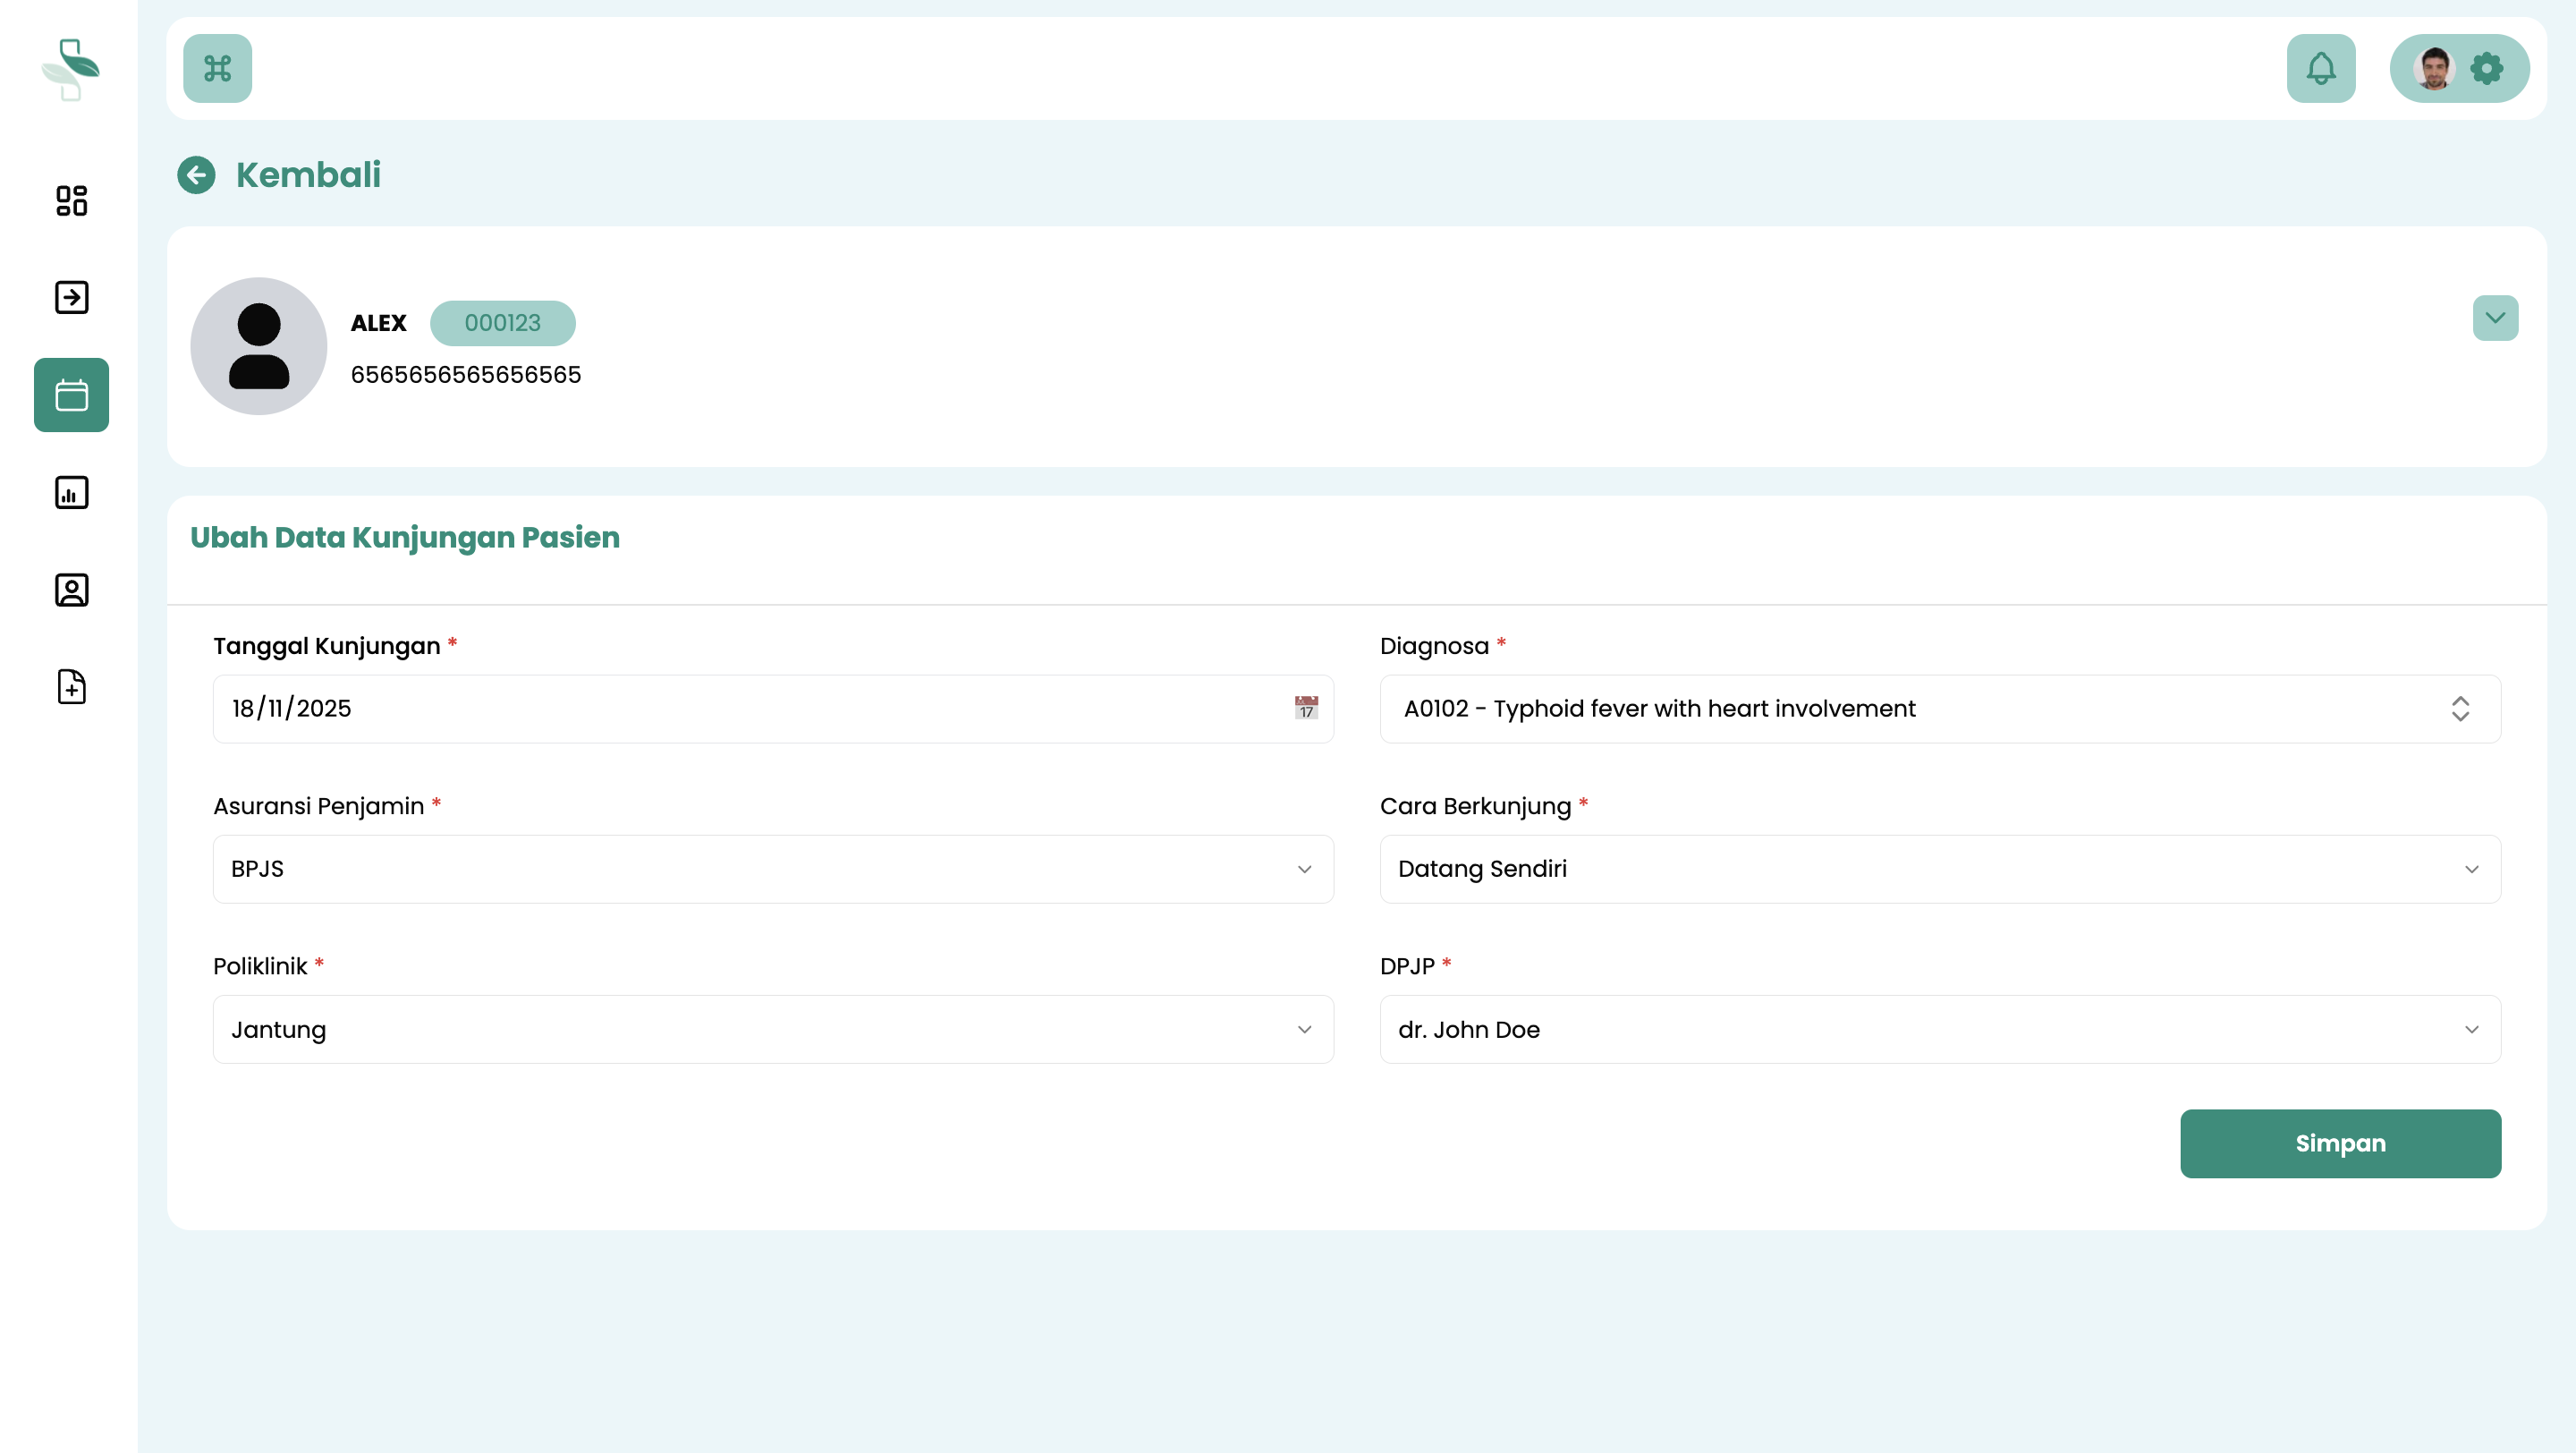Click the command menu button in top bar
Image resolution: width=2576 pixels, height=1453 pixels.
coord(217,68)
